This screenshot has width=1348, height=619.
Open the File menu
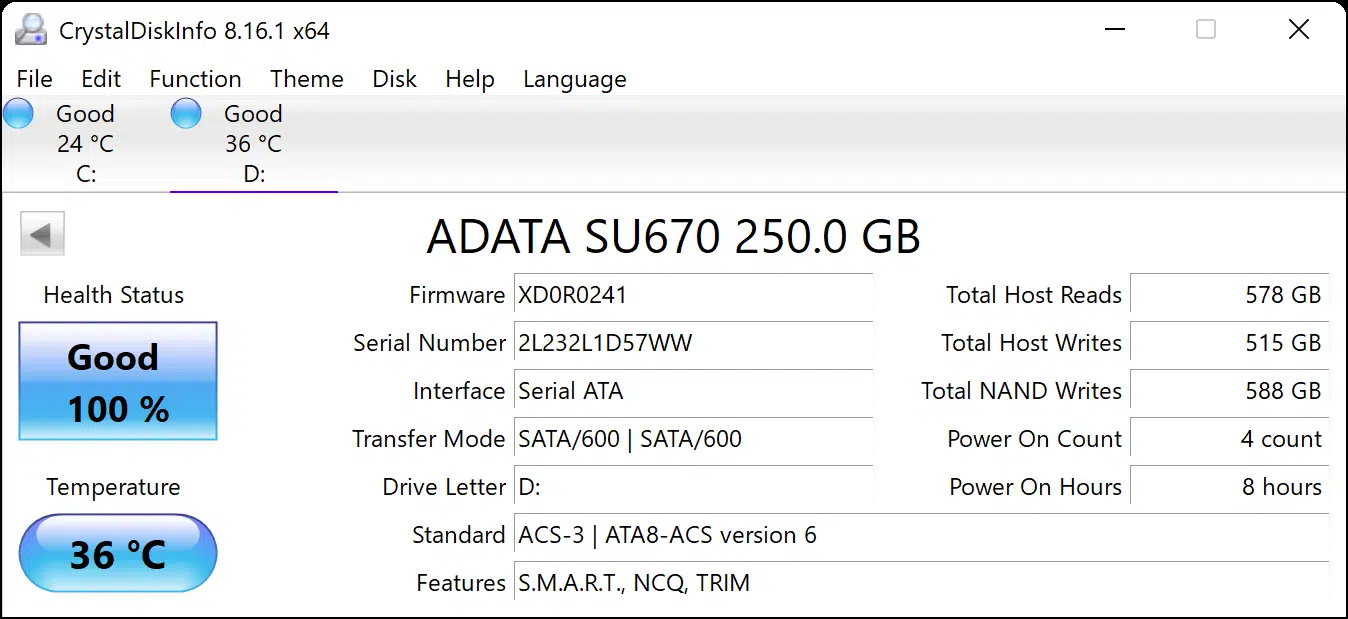[35, 79]
